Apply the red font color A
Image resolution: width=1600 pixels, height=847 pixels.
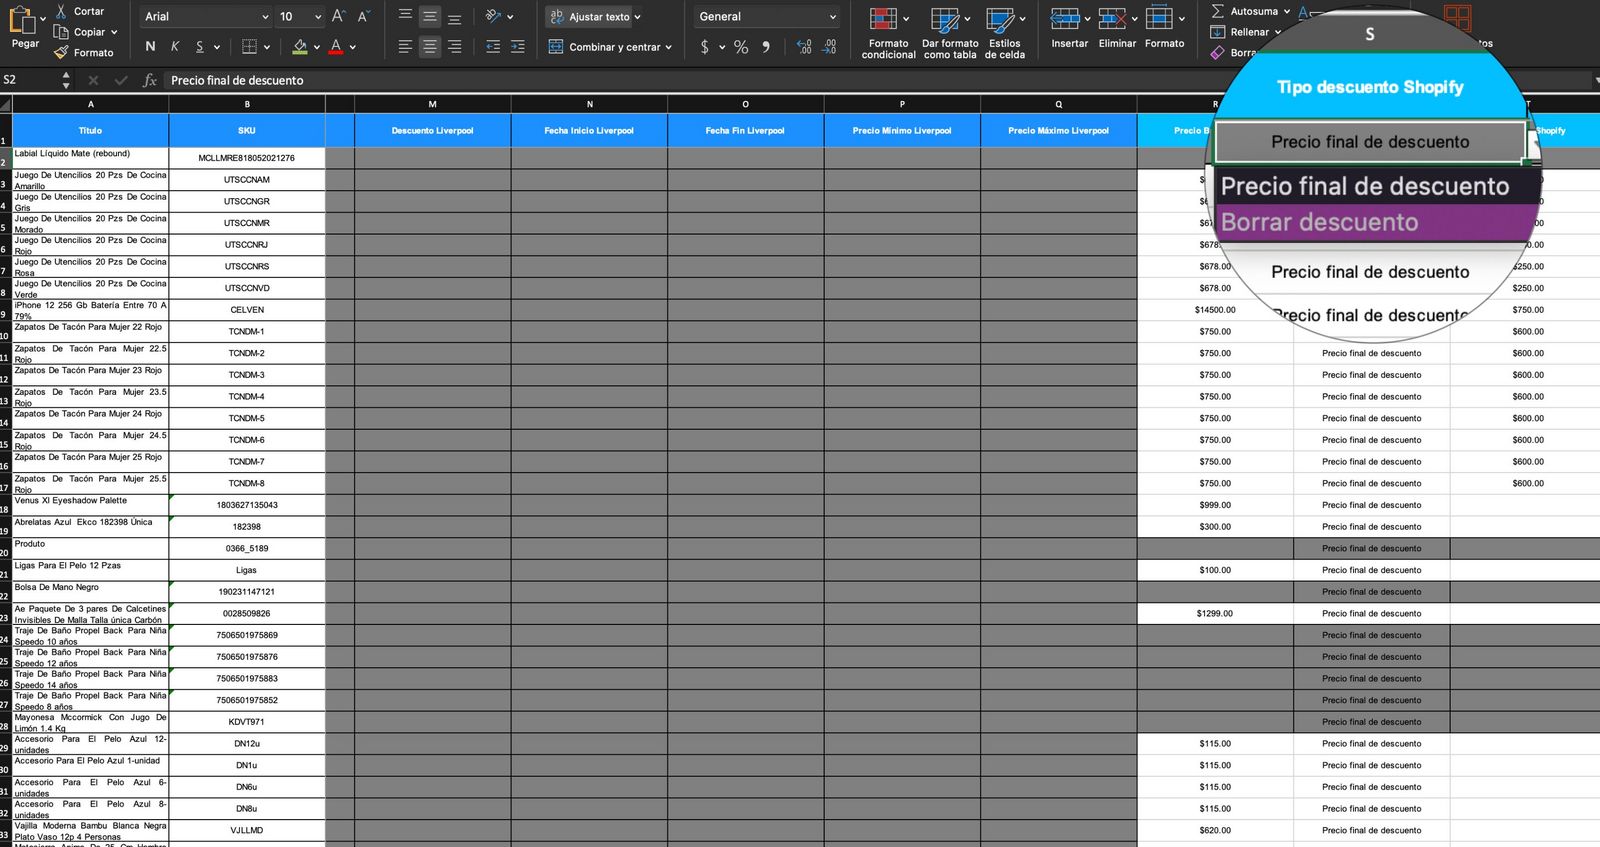[336, 46]
